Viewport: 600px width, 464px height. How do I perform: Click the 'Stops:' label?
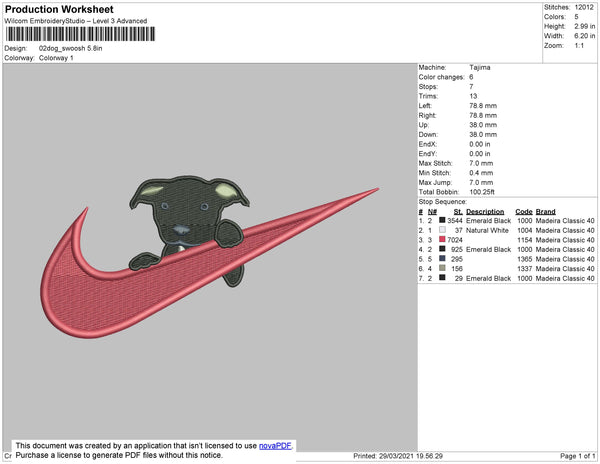[428, 87]
